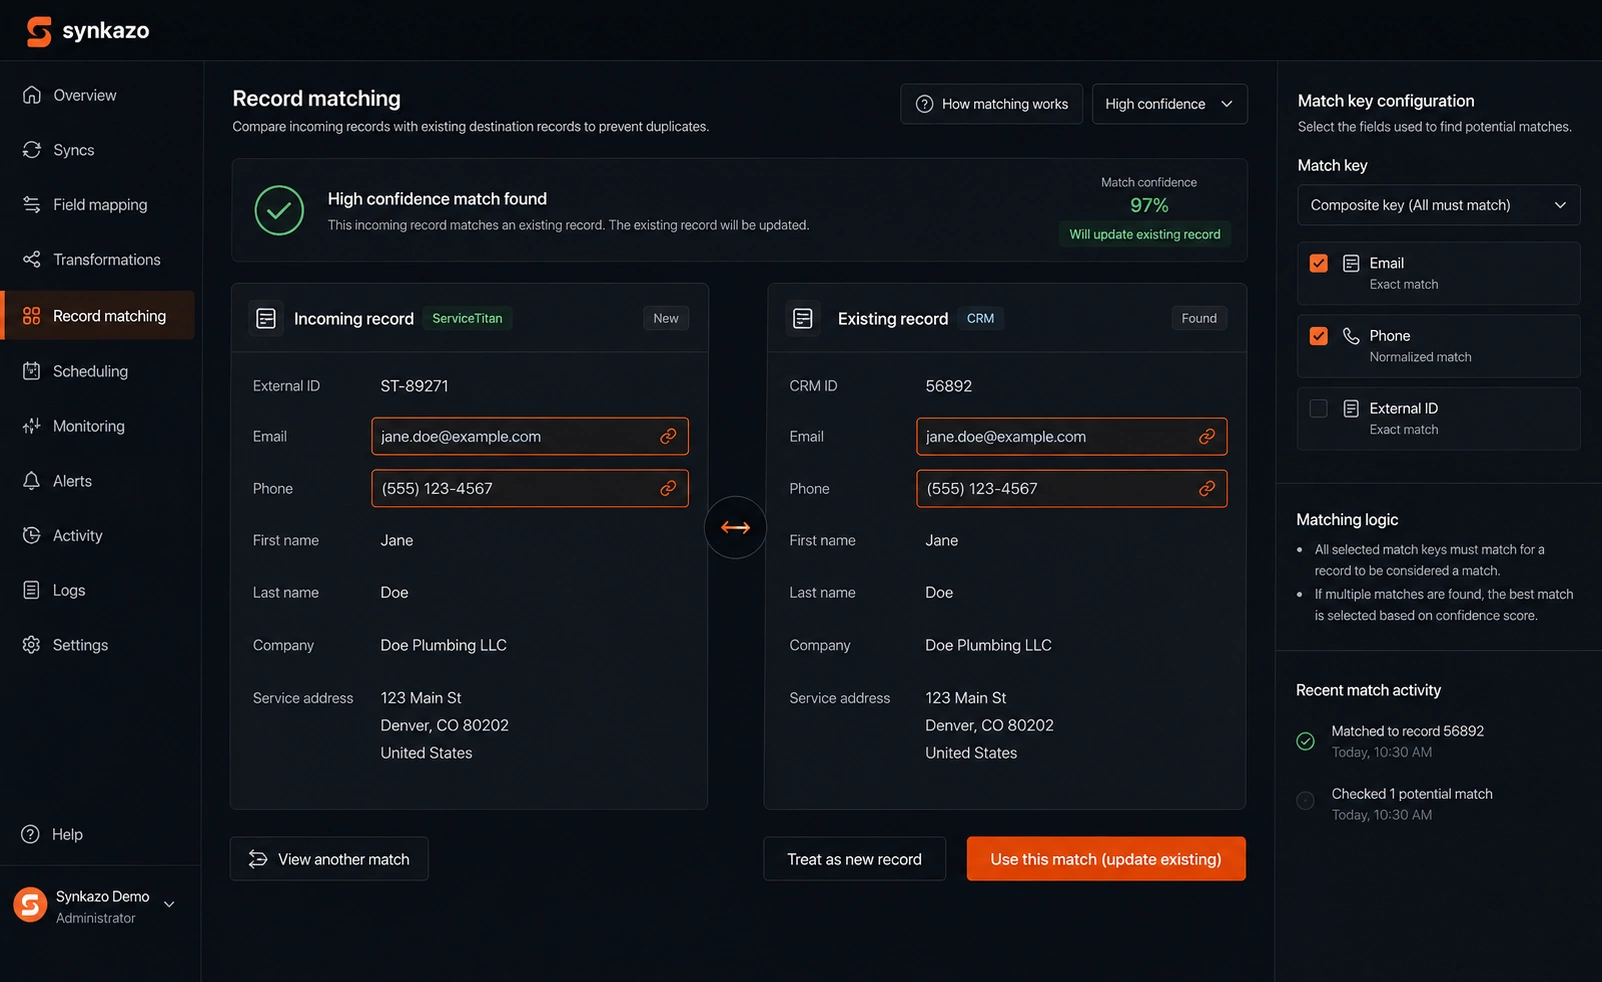Screen dimensions: 1602x982
Task: Click the Settings gear icon
Action: tap(32, 645)
